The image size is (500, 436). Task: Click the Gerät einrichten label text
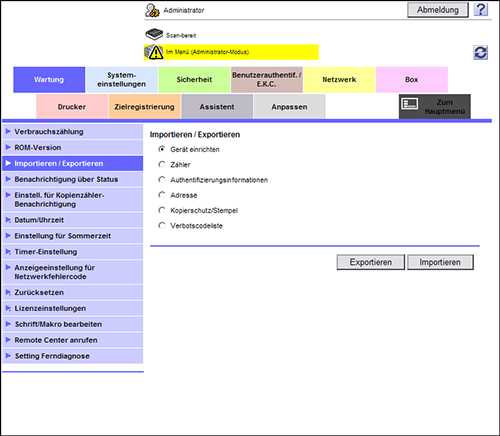point(195,150)
